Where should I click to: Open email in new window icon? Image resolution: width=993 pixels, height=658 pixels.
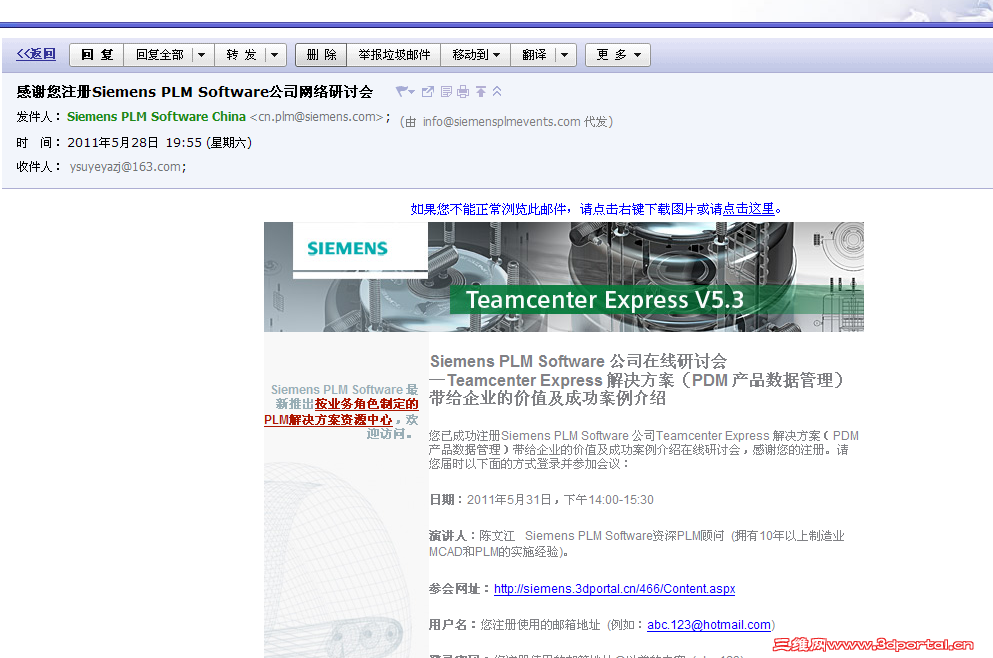(427, 92)
